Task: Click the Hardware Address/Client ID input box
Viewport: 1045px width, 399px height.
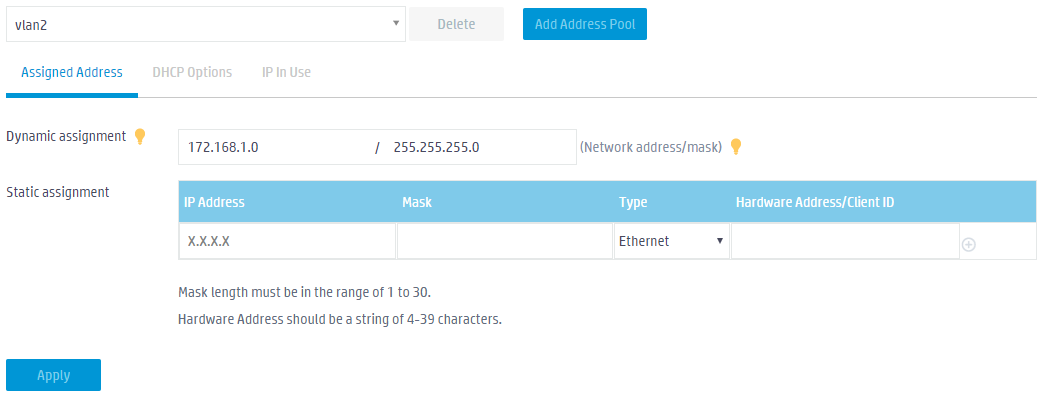Action: pyautogui.click(x=845, y=241)
